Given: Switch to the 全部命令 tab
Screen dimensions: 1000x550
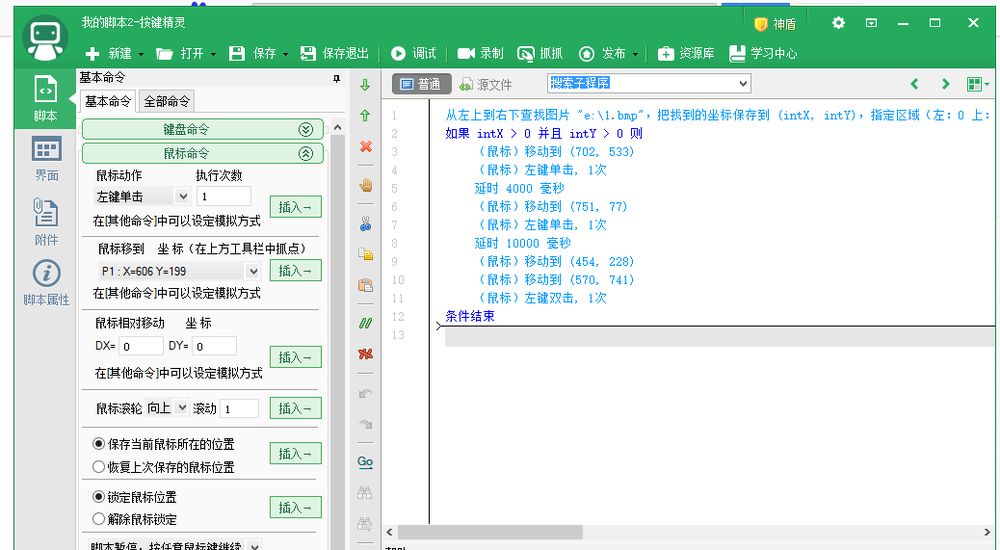Looking at the screenshot, I should tap(166, 101).
